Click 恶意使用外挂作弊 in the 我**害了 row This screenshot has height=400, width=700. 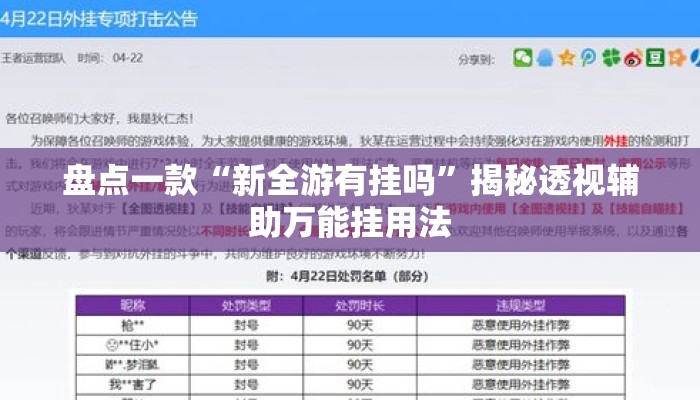(x=521, y=384)
